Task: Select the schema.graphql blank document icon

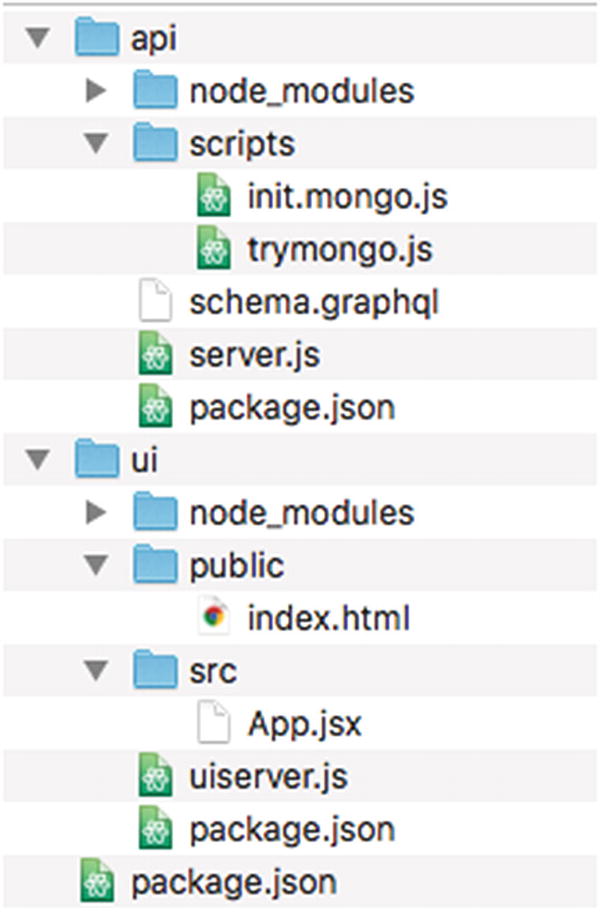Action: click(x=155, y=303)
